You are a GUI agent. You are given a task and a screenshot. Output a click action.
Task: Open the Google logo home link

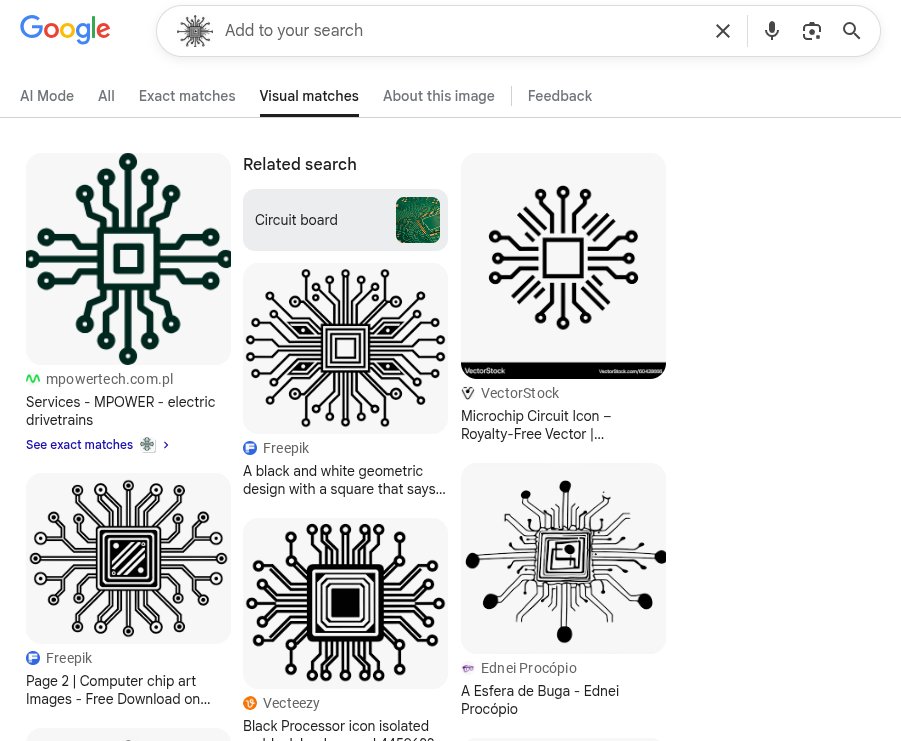[x=65, y=29]
